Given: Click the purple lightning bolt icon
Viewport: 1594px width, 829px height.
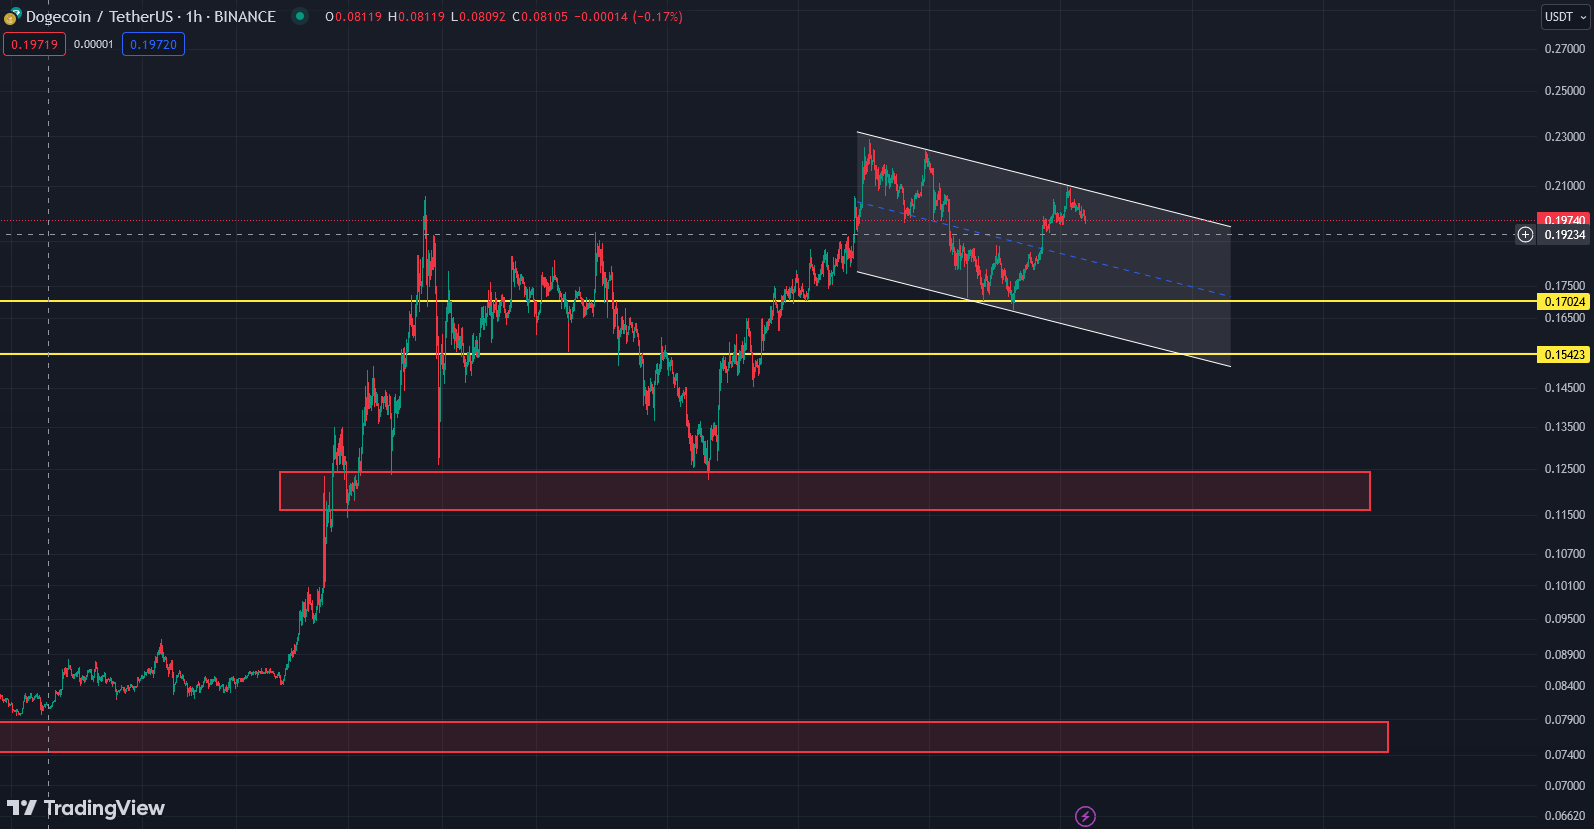Looking at the screenshot, I should click(1085, 816).
